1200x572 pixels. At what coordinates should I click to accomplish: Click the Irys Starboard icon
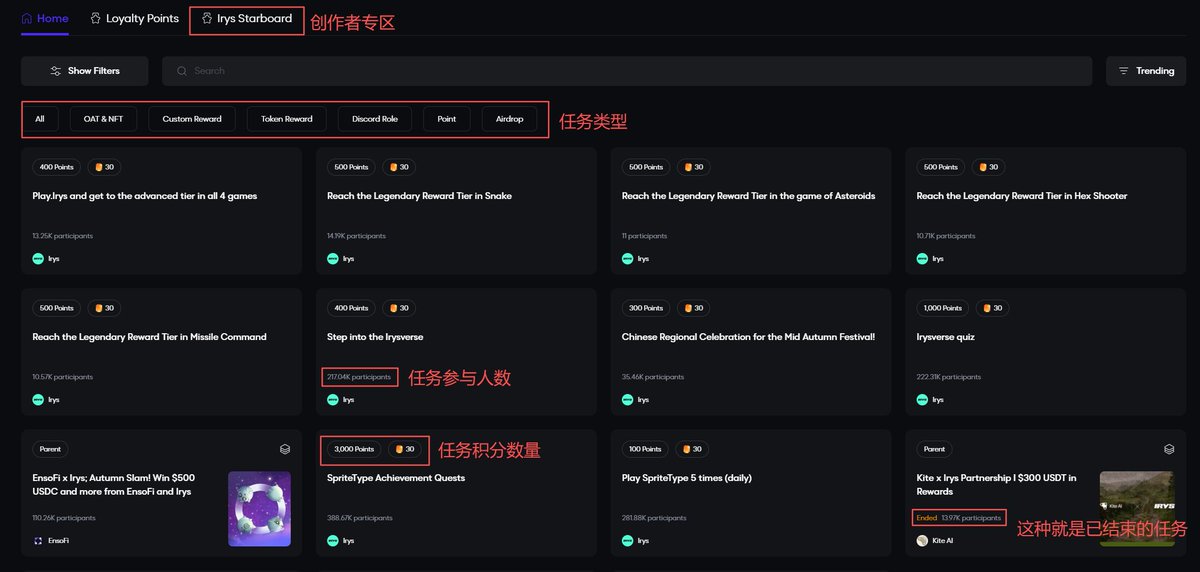point(207,18)
